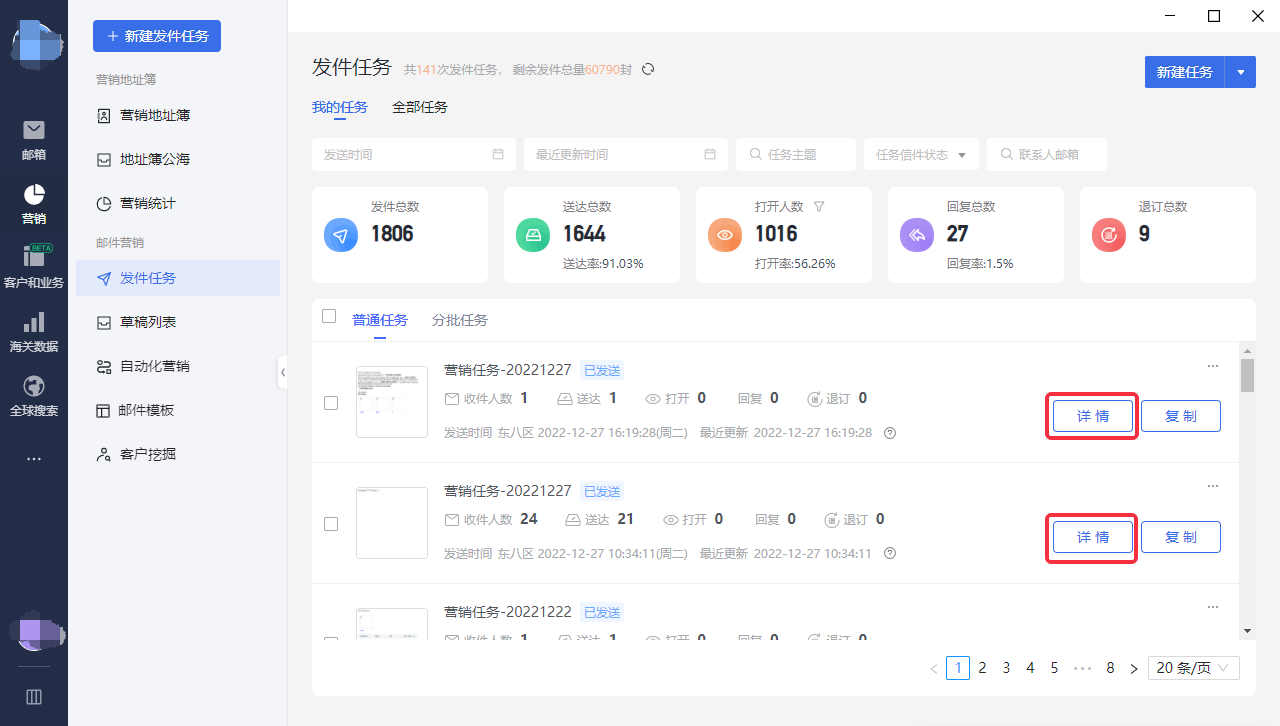Click calendar icon in 发送时间 field

pos(498,154)
